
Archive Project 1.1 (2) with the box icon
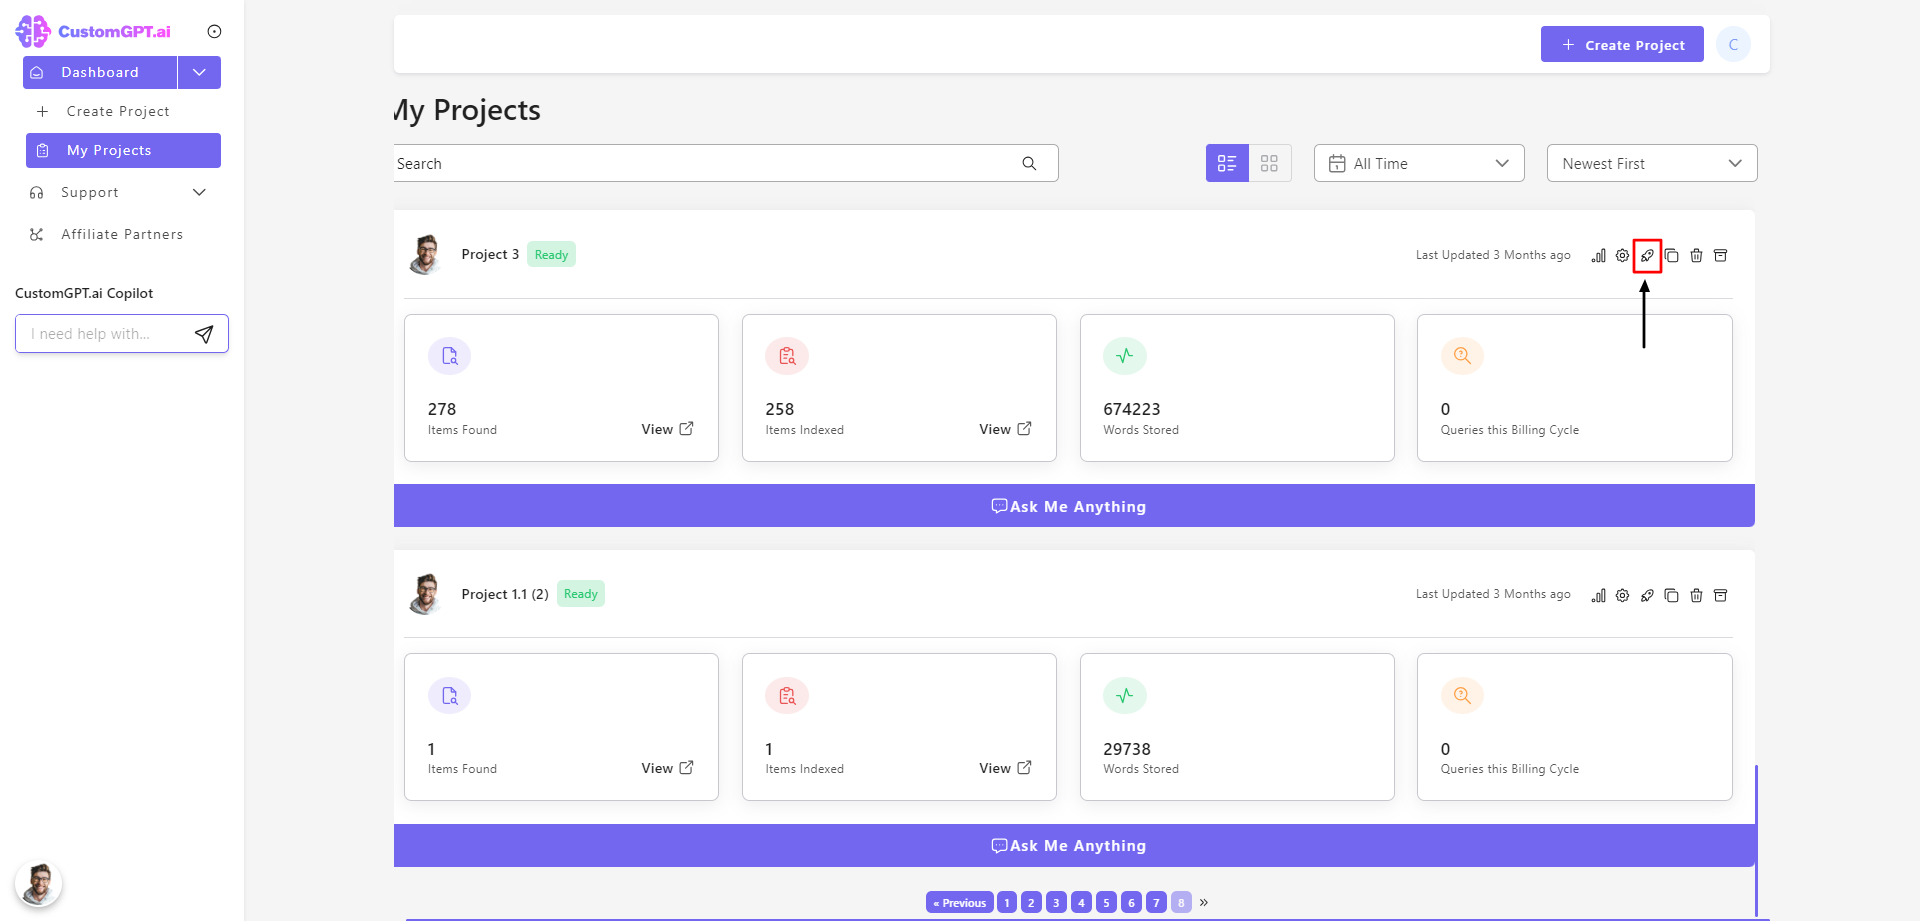(x=1721, y=595)
